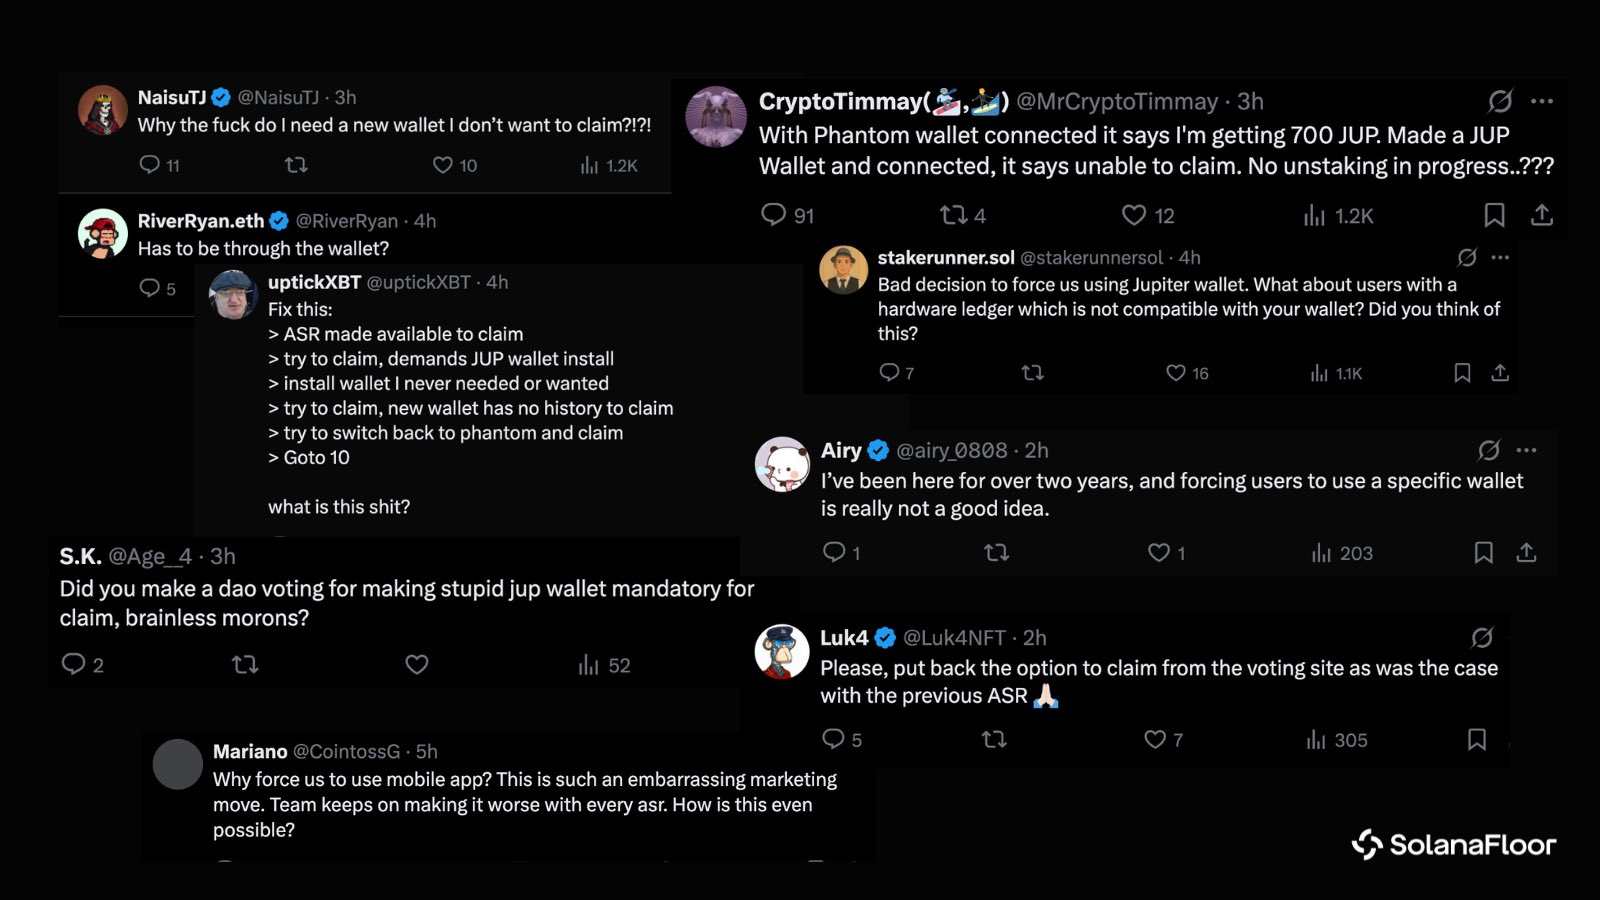This screenshot has width=1600, height=900.
Task: Reply to Luk4's tweet
Action: [x=833, y=740]
